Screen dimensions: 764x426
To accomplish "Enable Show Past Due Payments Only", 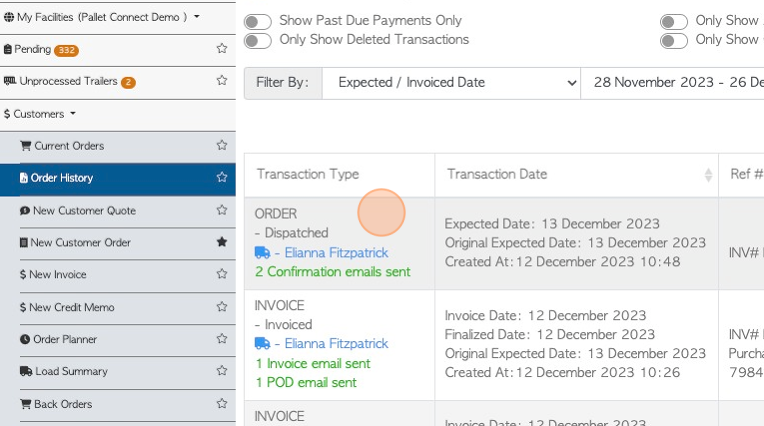I will click(x=258, y=21).
